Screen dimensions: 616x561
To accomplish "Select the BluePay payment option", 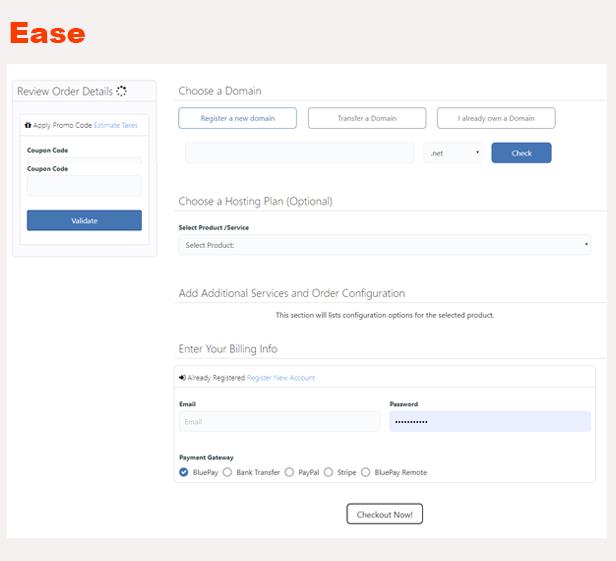I will click(x=183, y=472).
